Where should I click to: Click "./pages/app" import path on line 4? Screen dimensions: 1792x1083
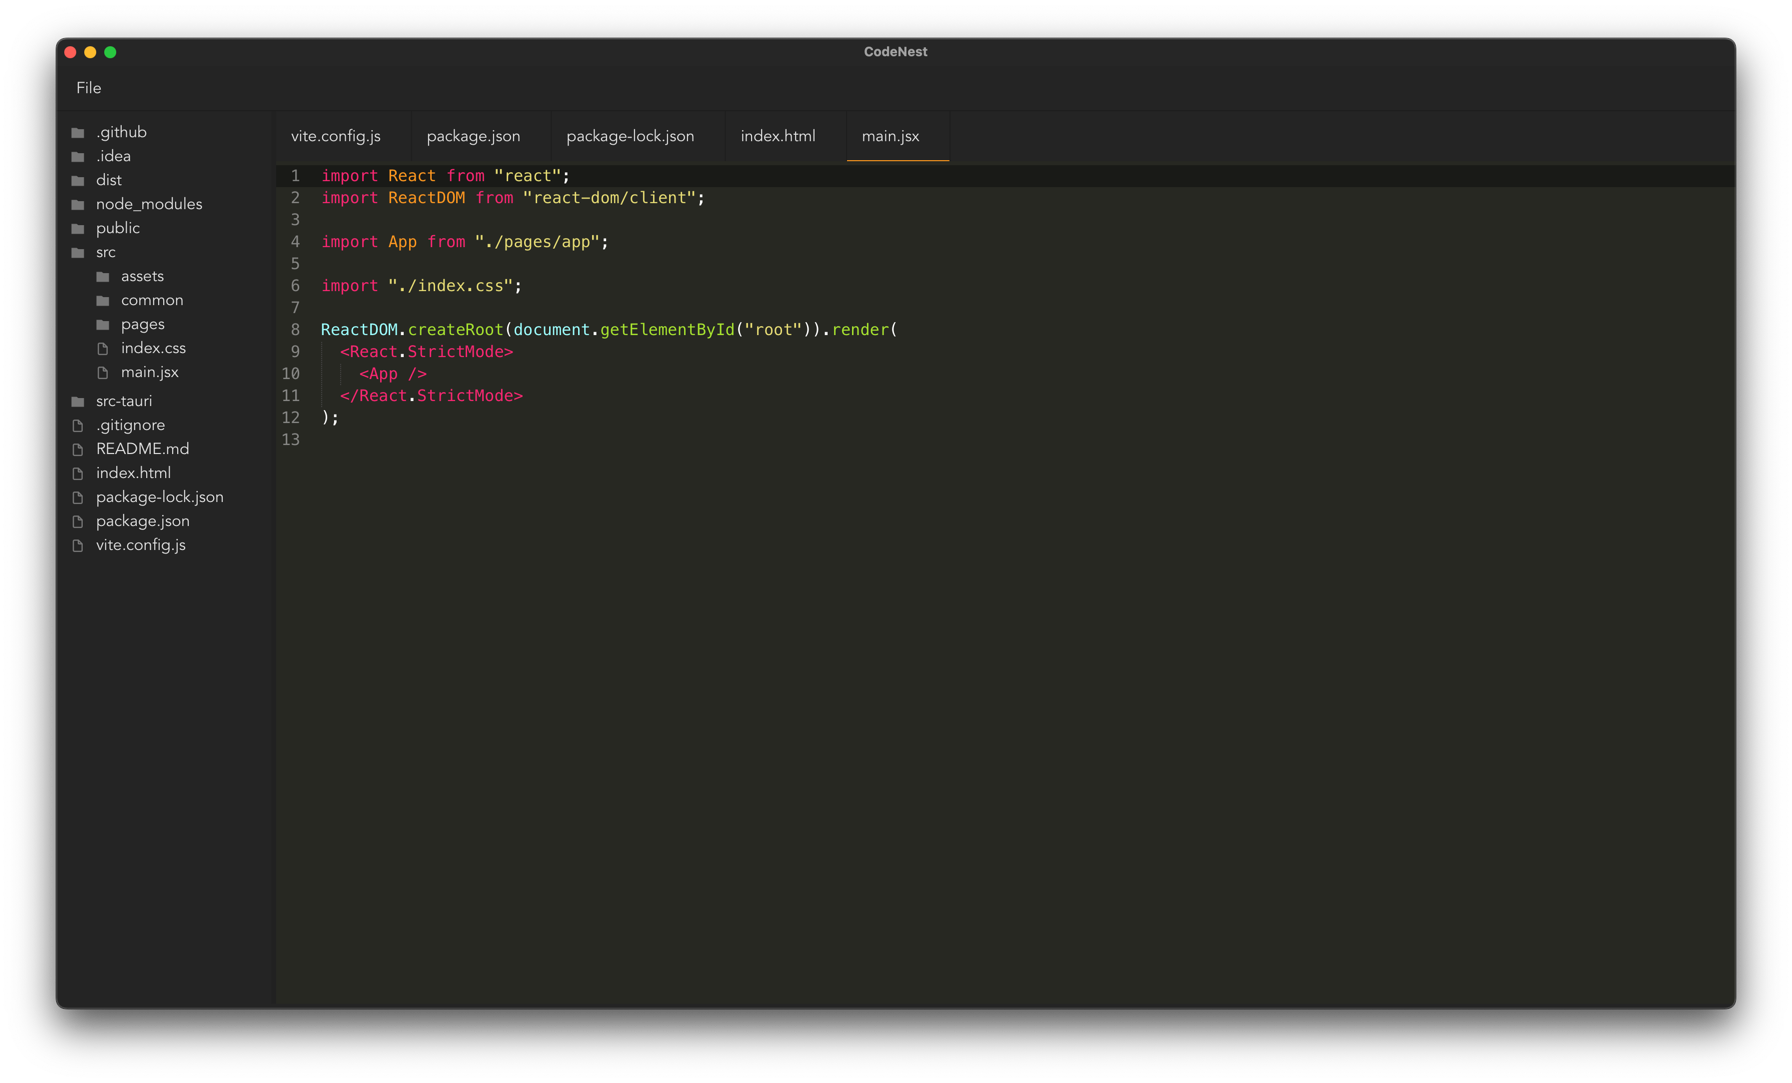[x=537, y=242]
